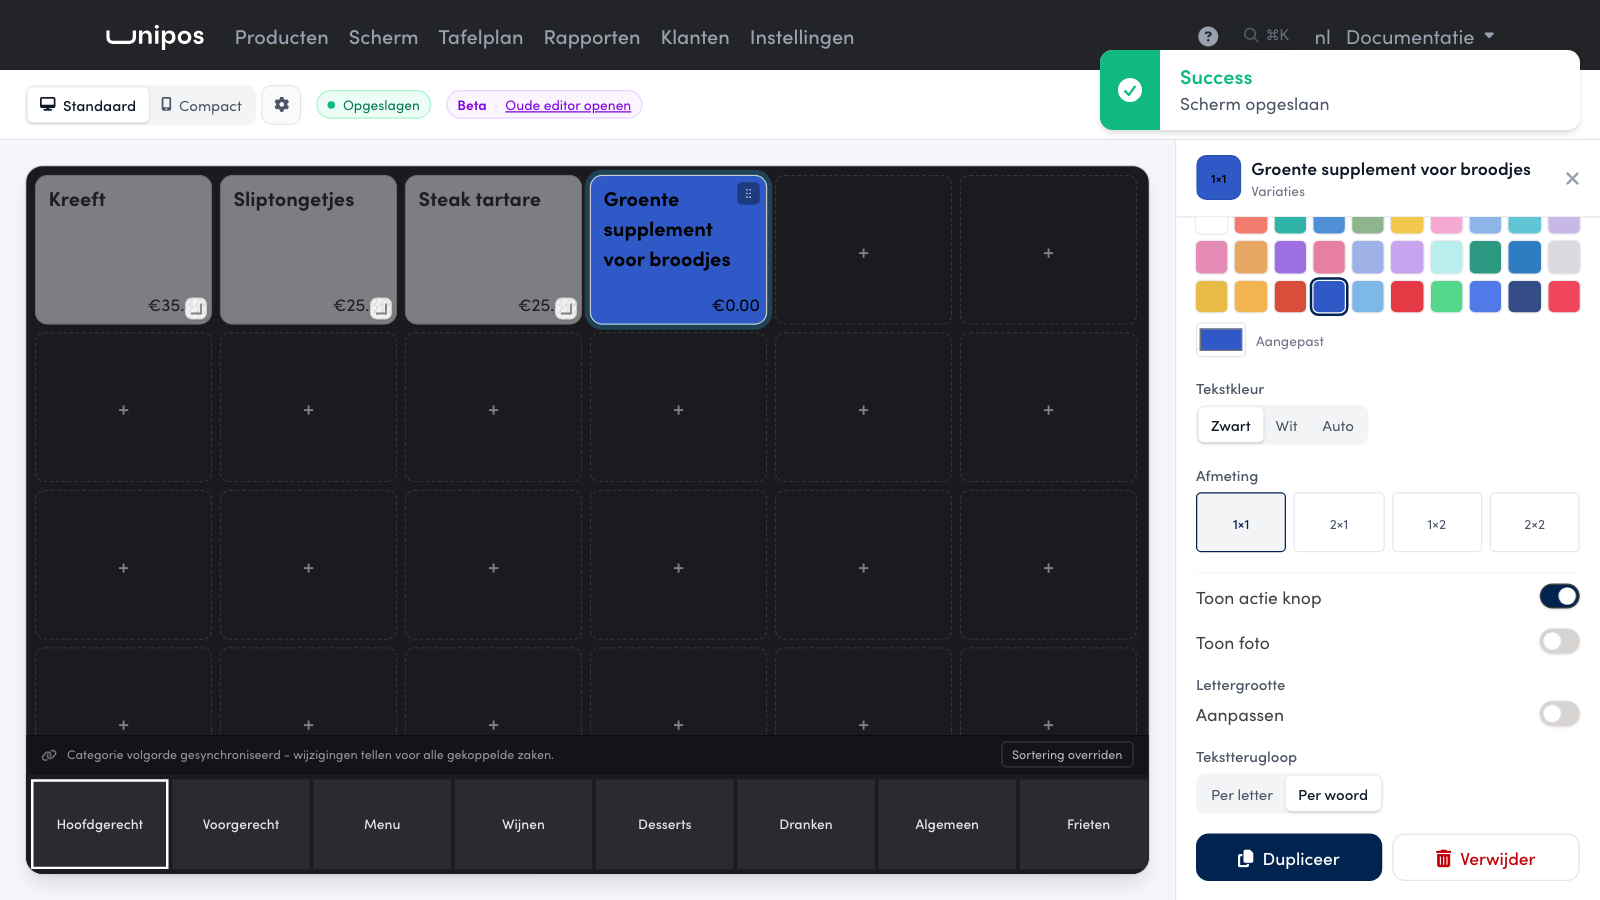Image resolution: width=1600 pixels, height=900 pixels.
Task: Click the help question mark icon
Action: pyautogui.click(x=1208, y=36)
